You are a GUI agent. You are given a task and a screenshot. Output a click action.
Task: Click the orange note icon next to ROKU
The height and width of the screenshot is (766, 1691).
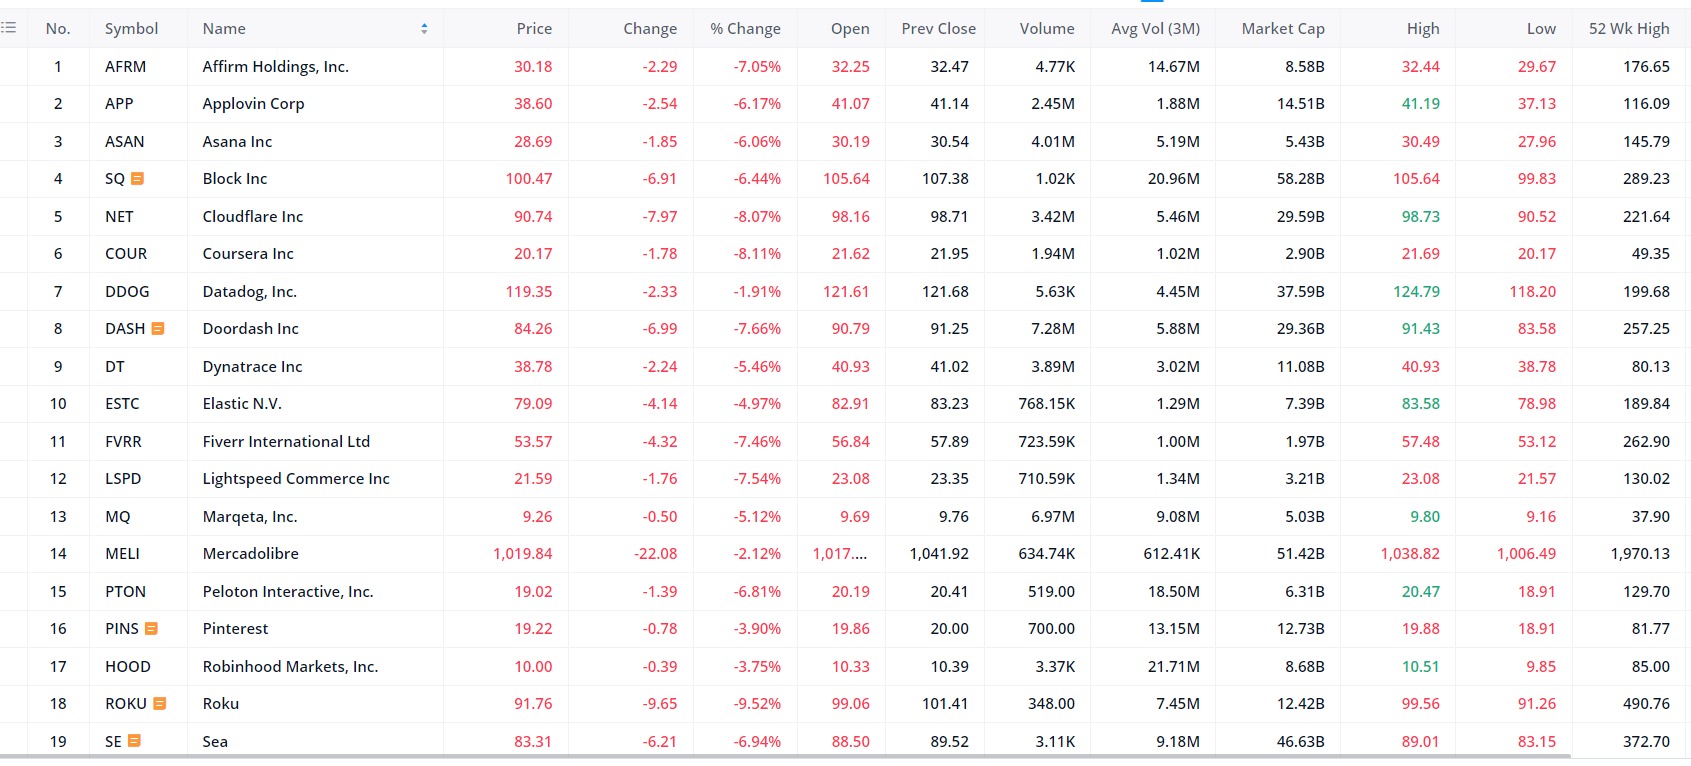[x=160, y=704]
